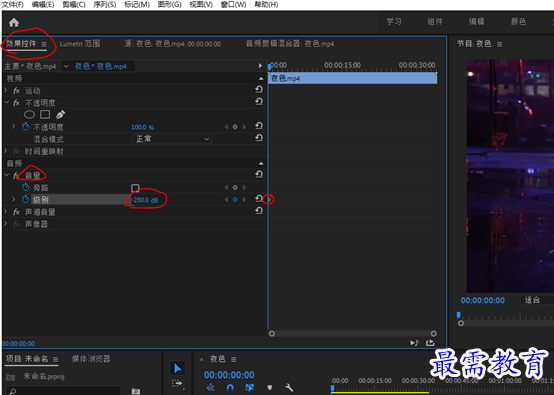Image resolution: width=554 pixels, height=395 pixels.
Task: Expand the 级别 parameter row
Action: pyautogui.click(x=13, y=199)
